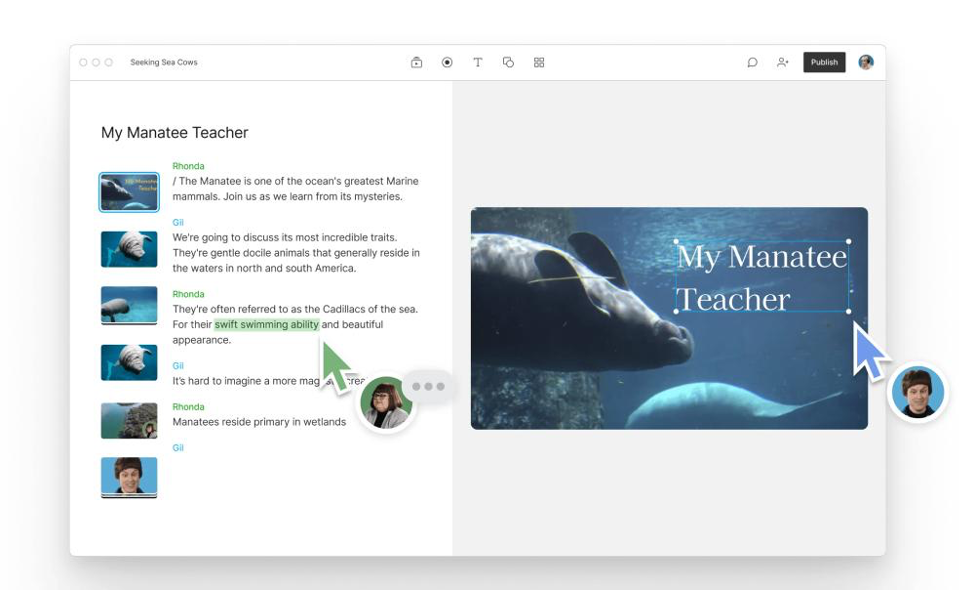This screenshot has height=591, width=977.
Task: Open the user profile avatar in the toolbar
Action: point(866,62)
